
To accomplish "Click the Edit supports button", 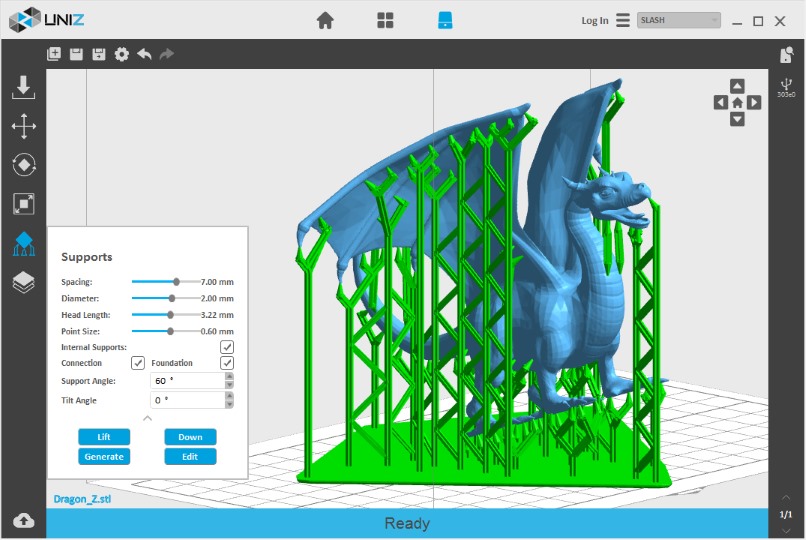I will click(190, 456).
